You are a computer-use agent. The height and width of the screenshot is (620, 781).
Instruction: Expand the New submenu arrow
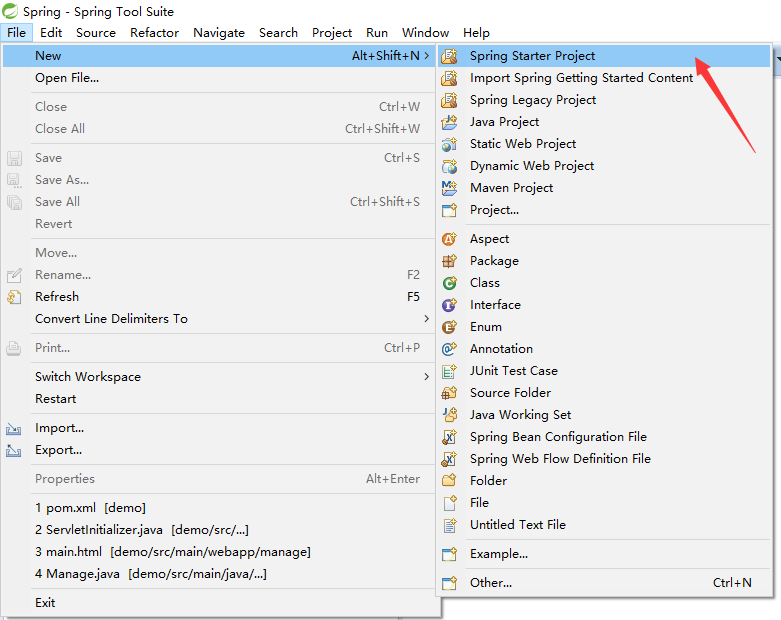coord(427,56)
